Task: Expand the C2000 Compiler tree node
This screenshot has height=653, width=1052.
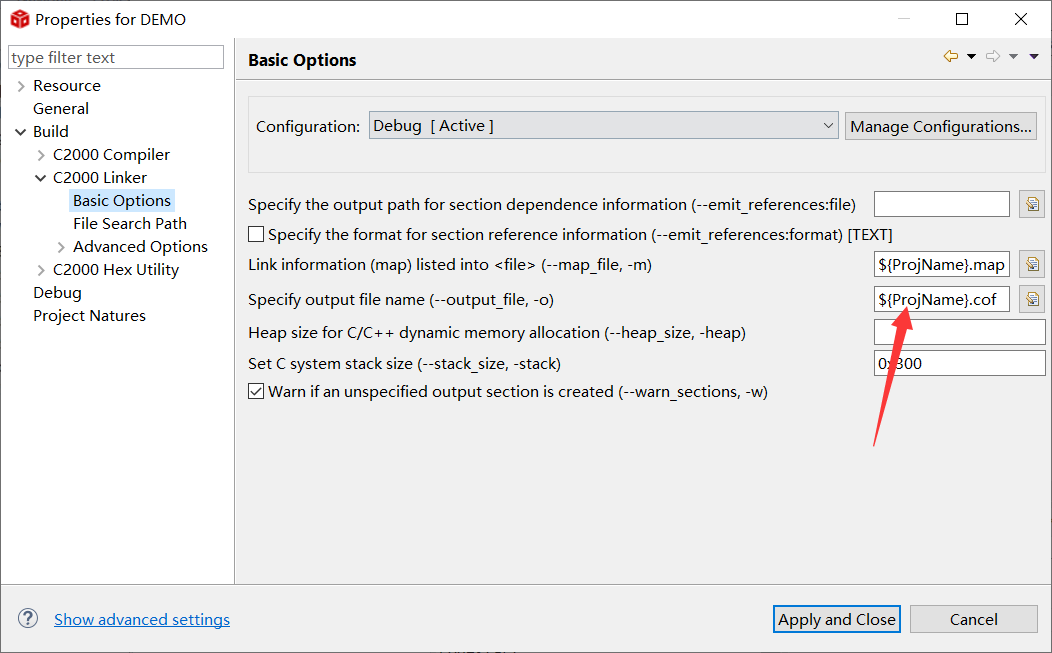Action: 41,155
